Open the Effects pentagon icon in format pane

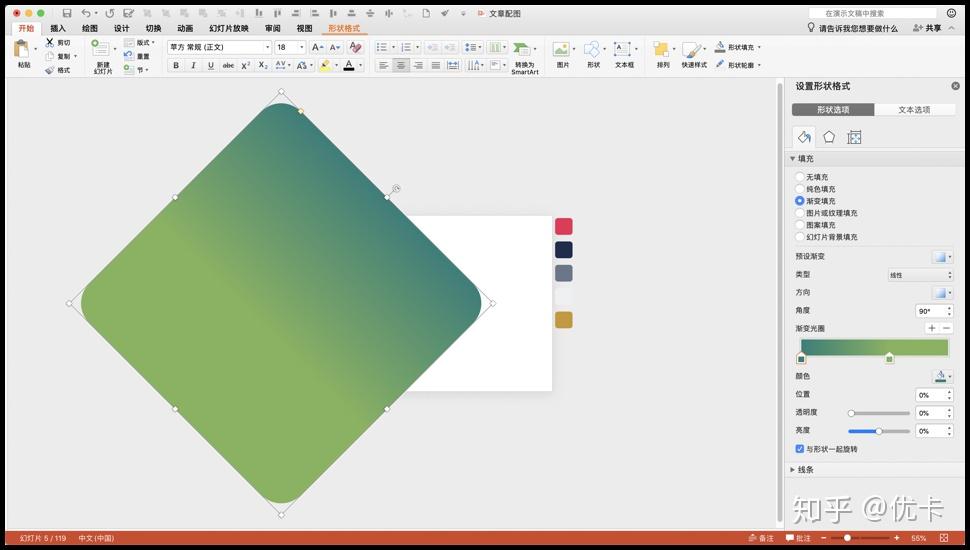tap(829, 137)
